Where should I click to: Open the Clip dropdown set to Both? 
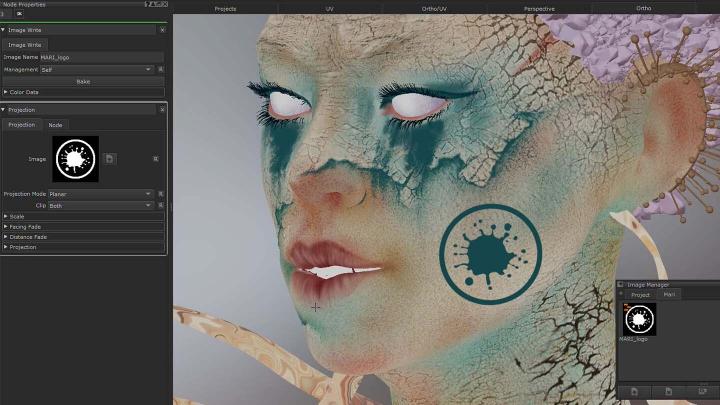click(100, 205)
